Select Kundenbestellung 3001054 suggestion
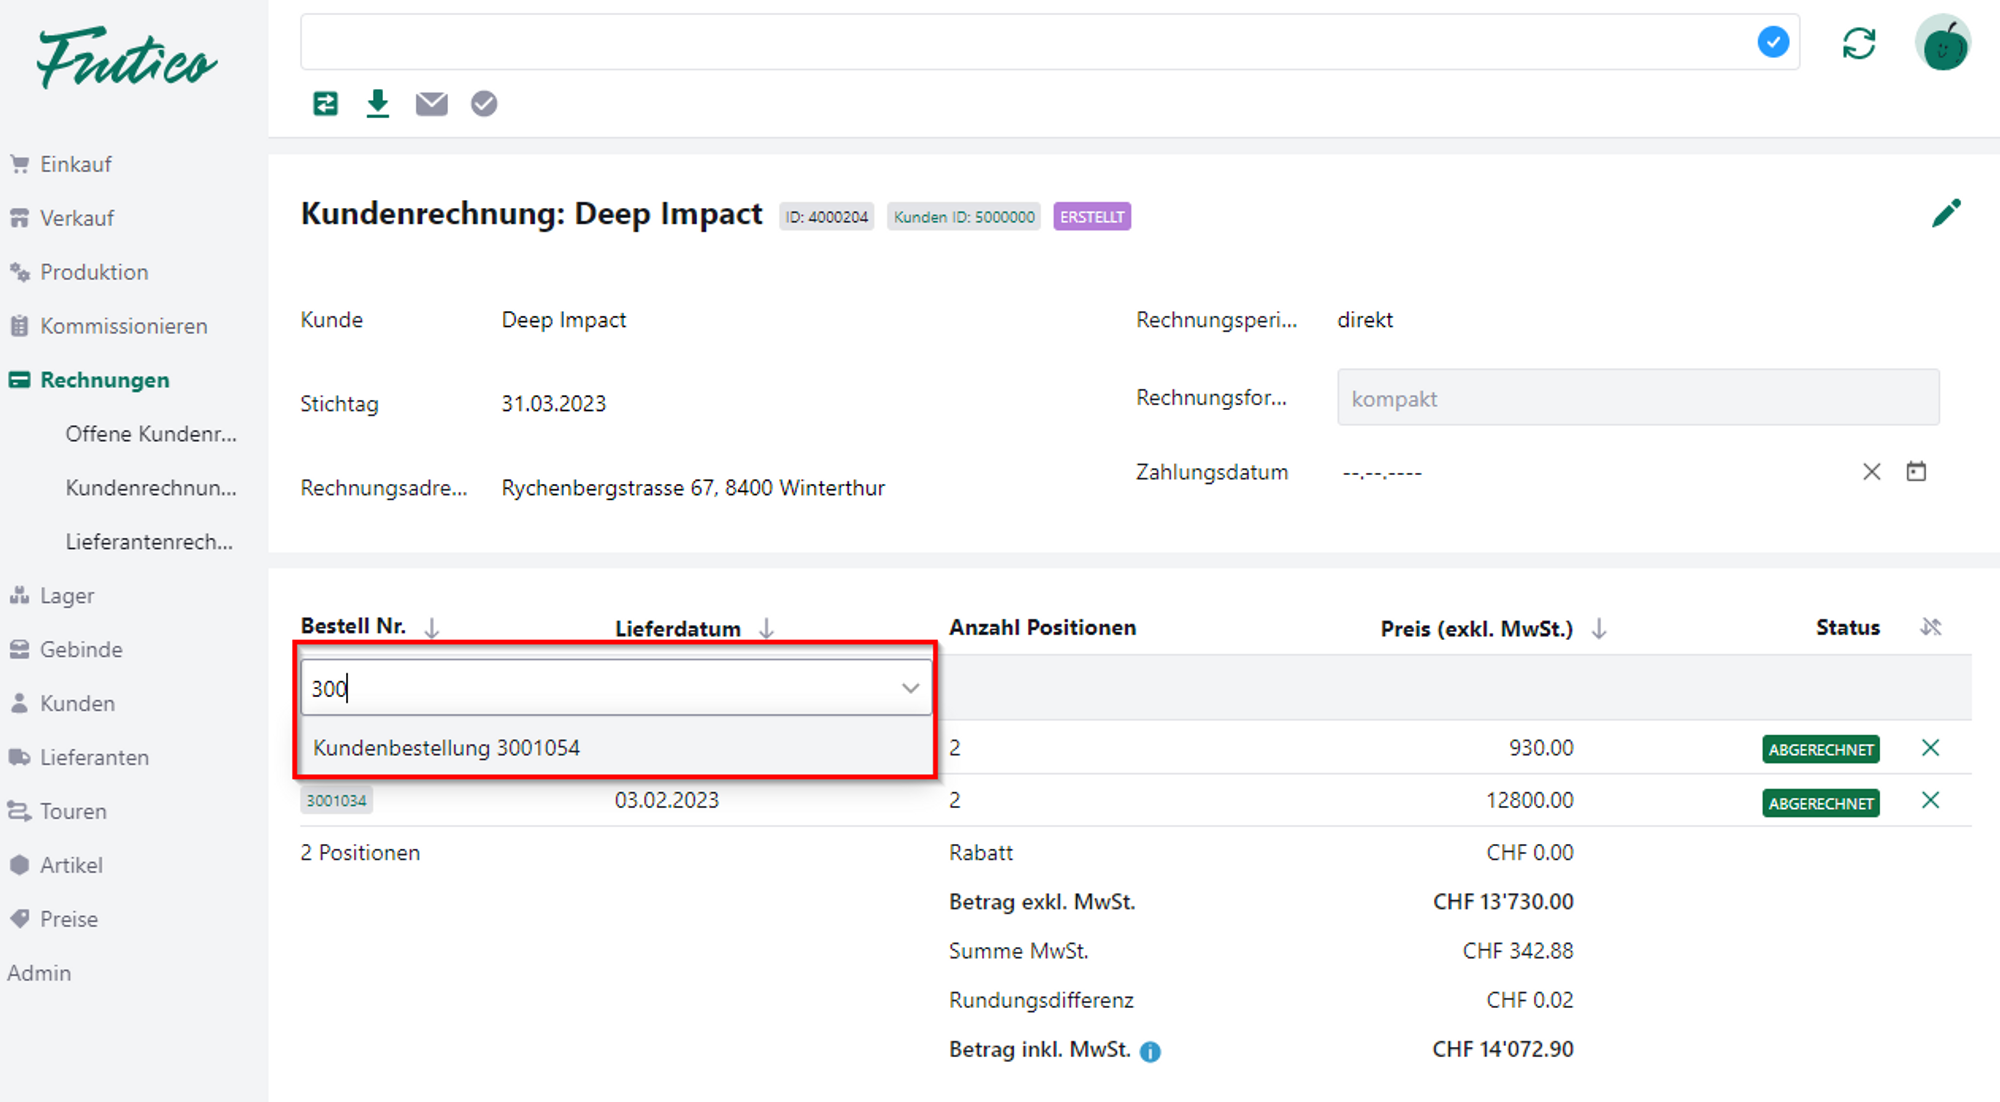This screenshot has width=2000, height=1102. coord(446,748)
